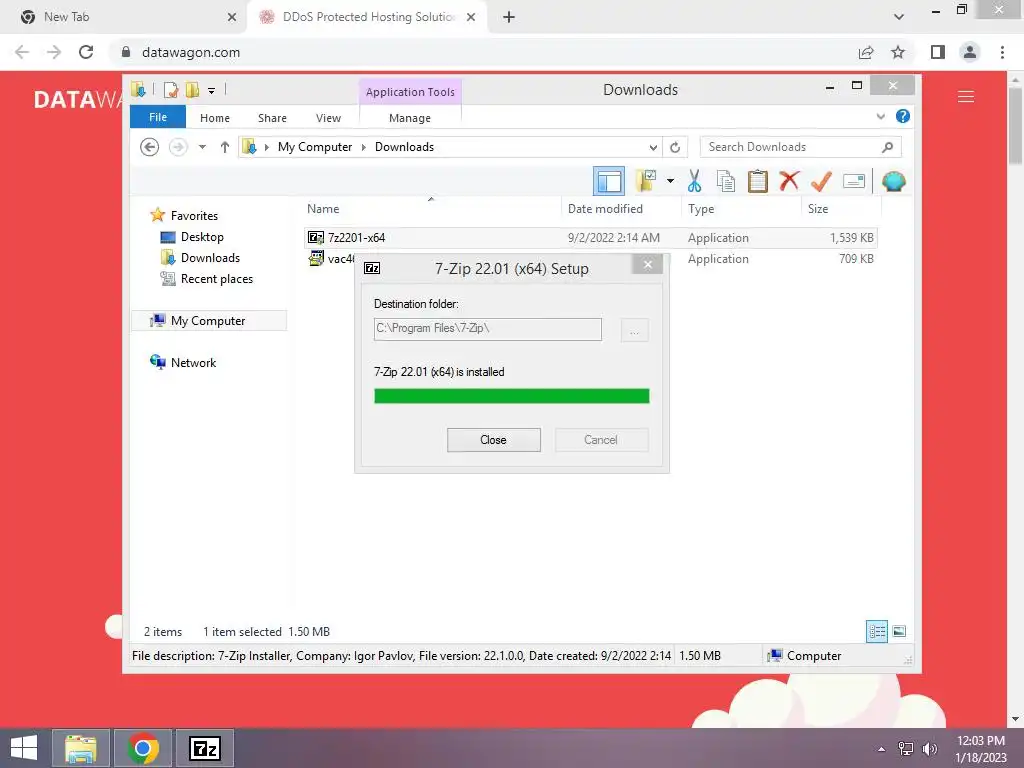Click the red X Delete icon

[x=789, y=180]
